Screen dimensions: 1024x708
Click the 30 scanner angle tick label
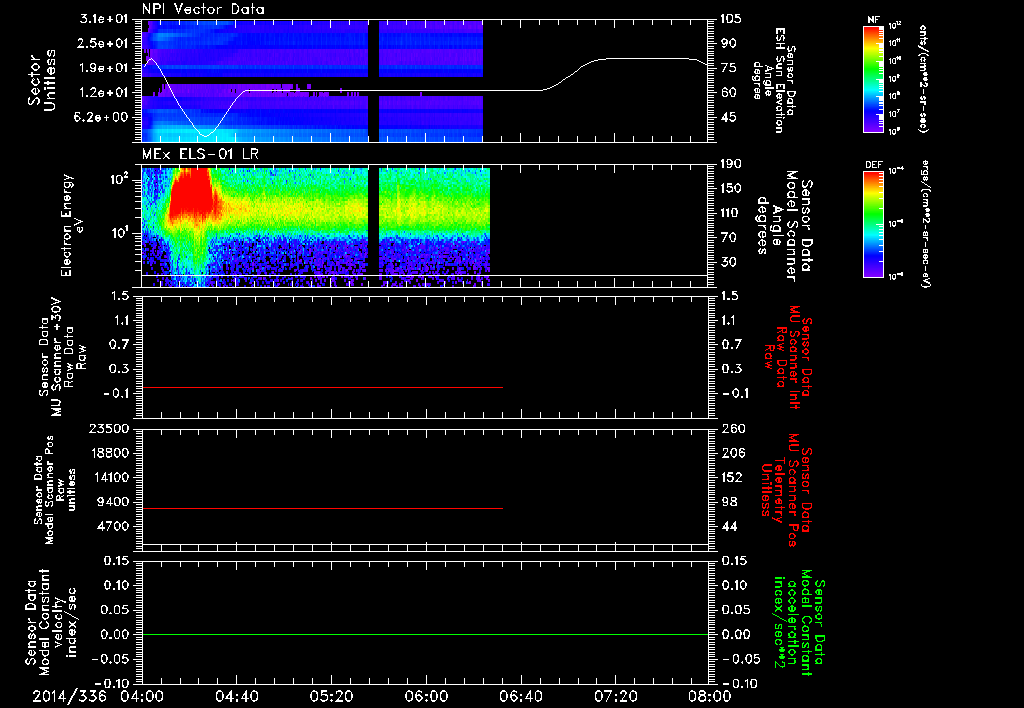728,262
